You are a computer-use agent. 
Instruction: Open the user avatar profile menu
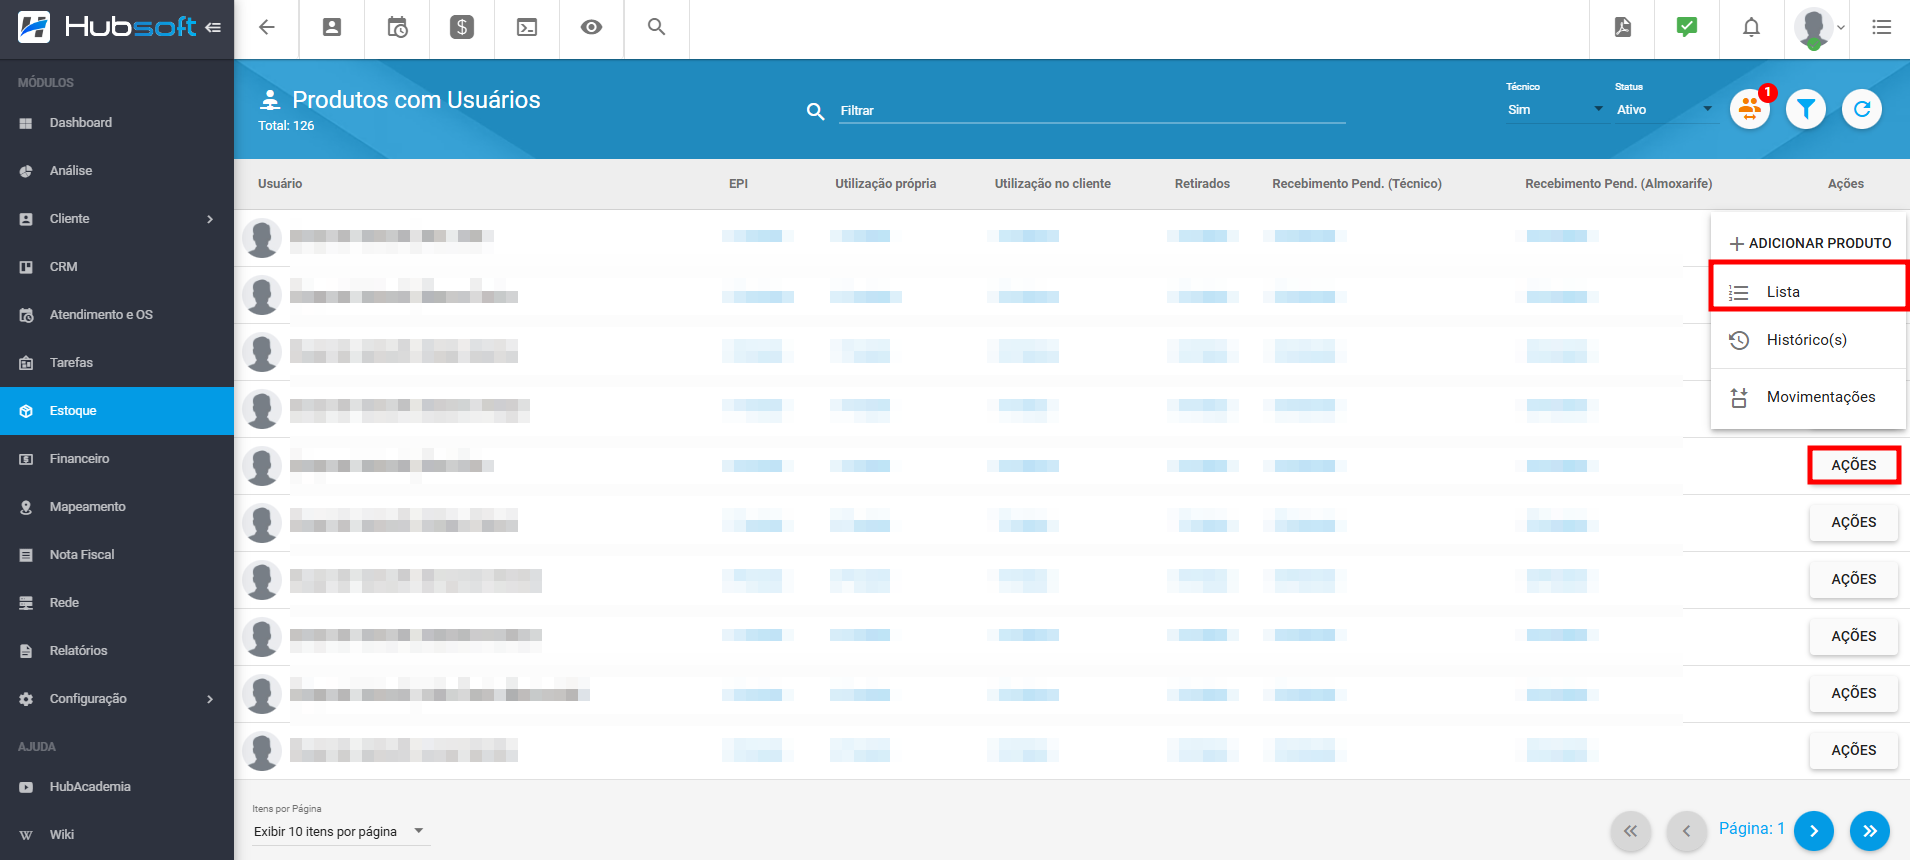(1819, 28)
